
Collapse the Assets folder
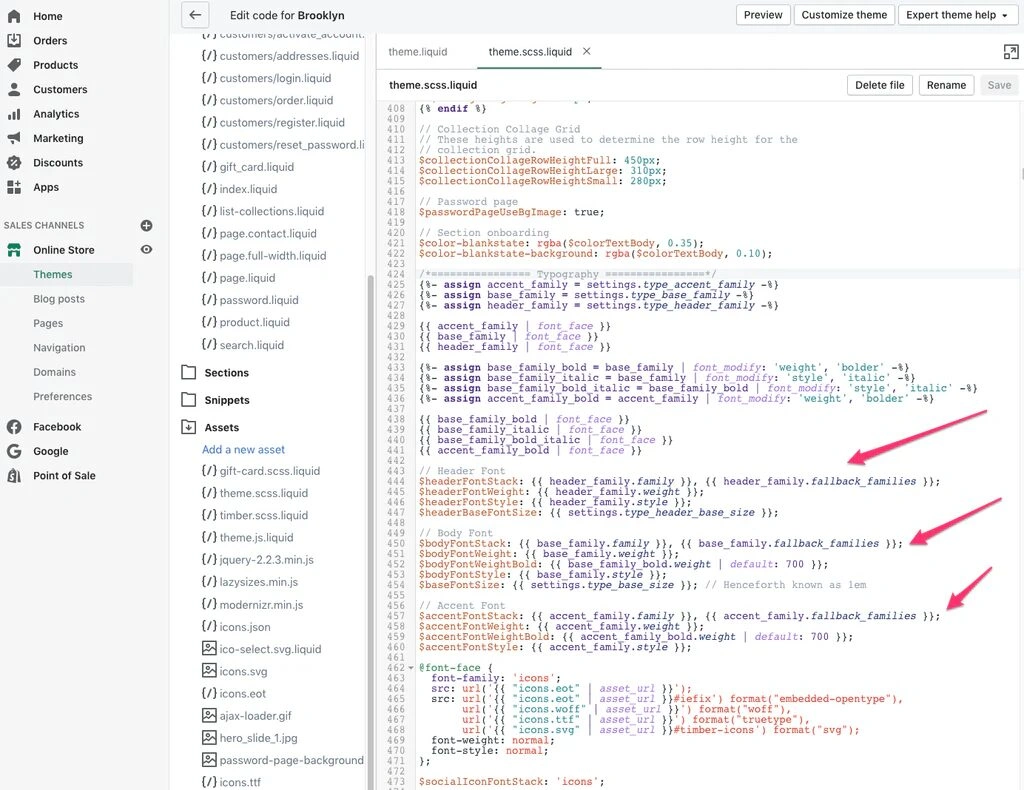coord(188,427)
